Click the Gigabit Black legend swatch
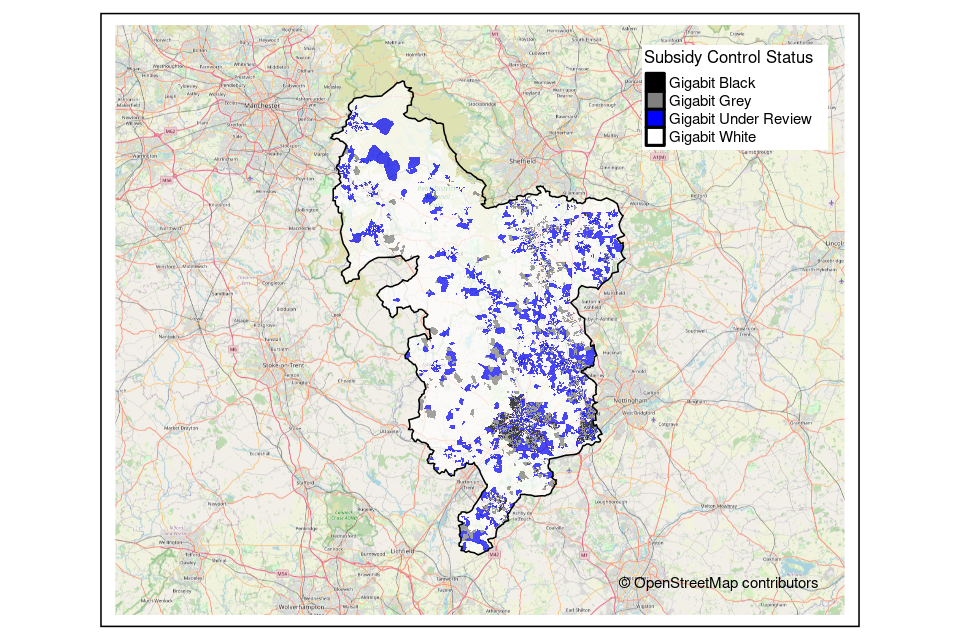 click(654, 83)
